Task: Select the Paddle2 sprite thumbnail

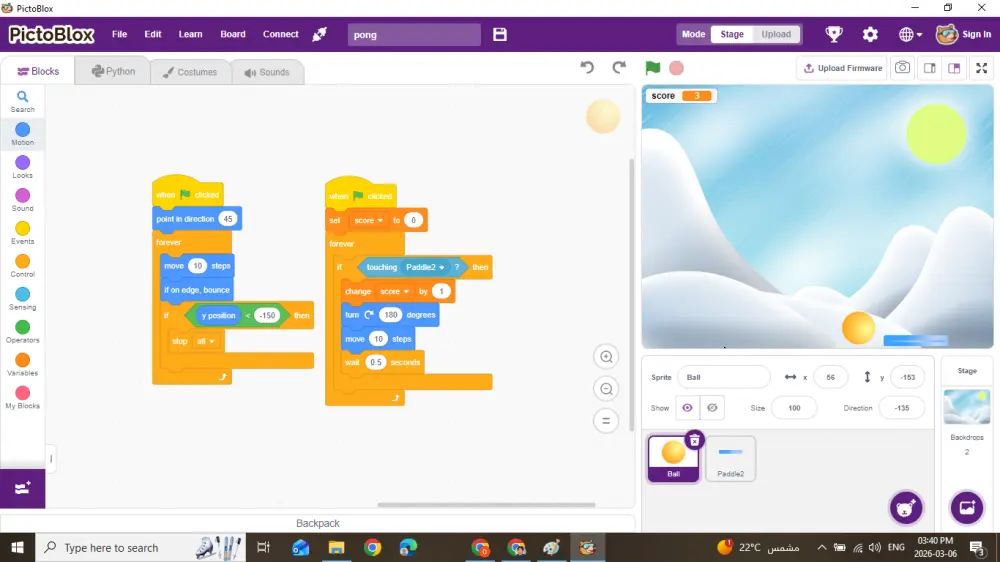Action: 730,458
